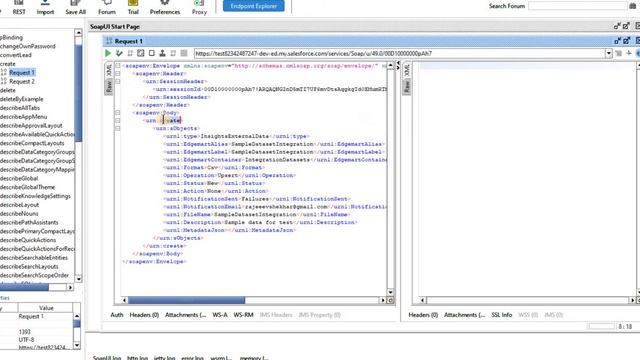
Task: Open the response Headers (0) tab
Action: click(423, 315)
